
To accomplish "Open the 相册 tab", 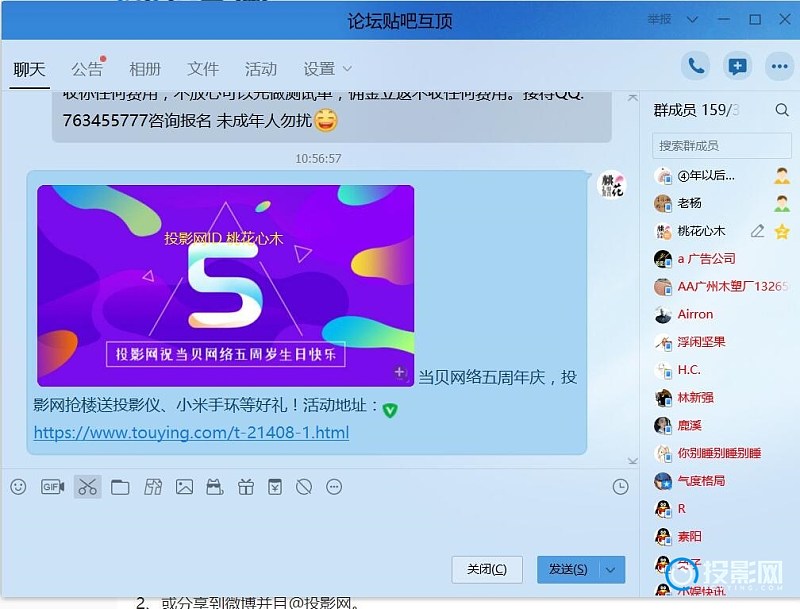I will [x=145, y=69].
